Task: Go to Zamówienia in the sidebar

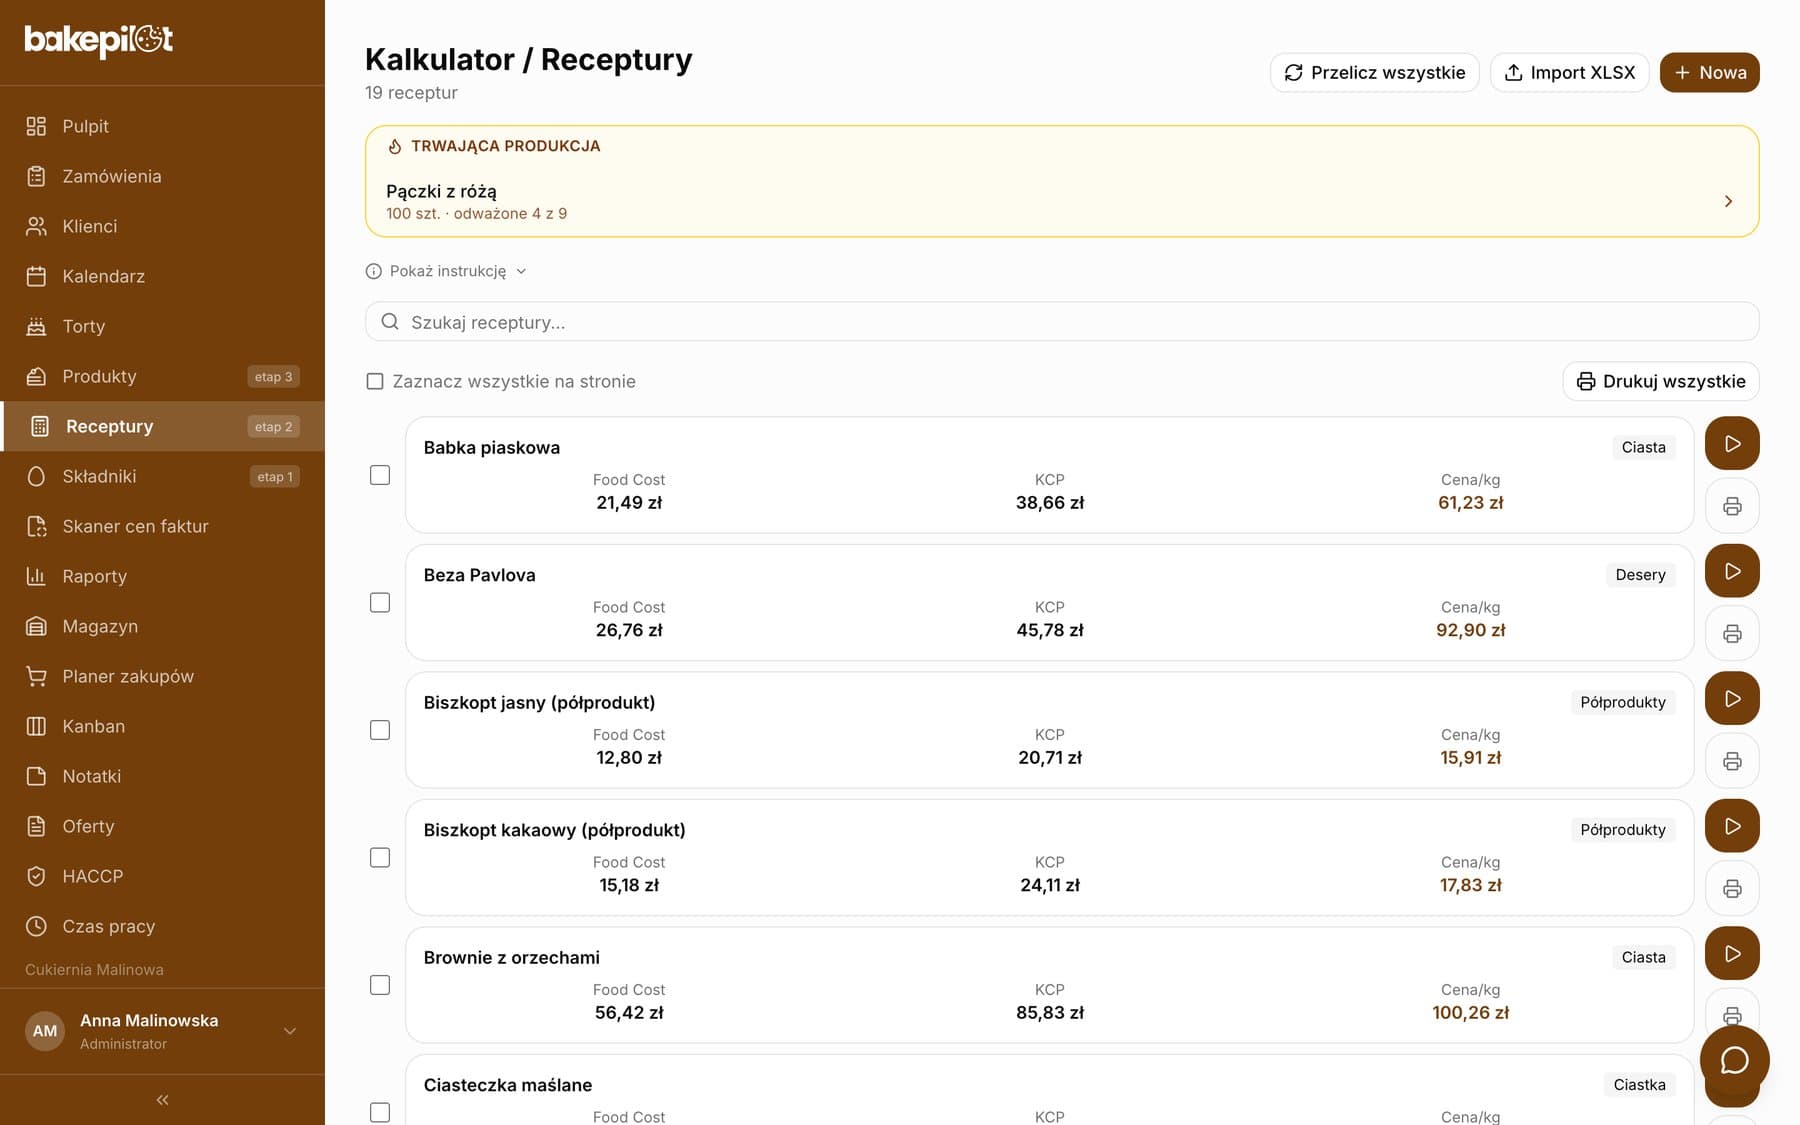Action: click(x=162, y=176)
